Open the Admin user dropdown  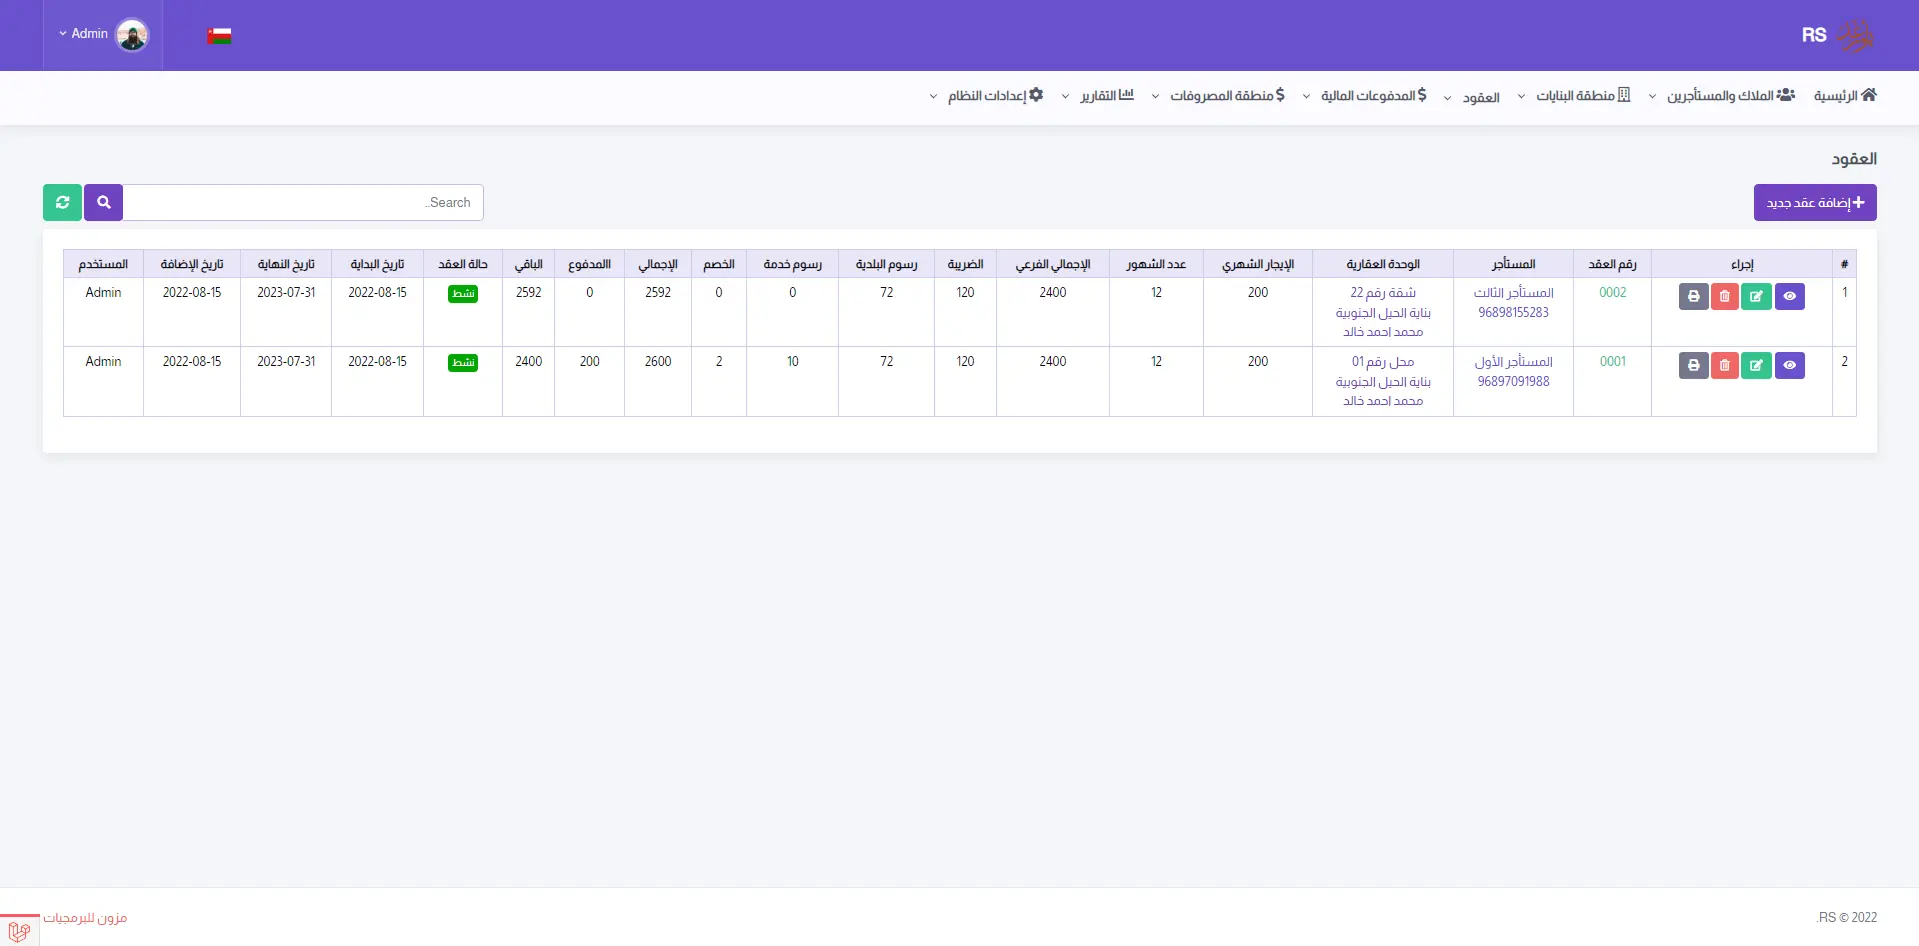[102, 34]
